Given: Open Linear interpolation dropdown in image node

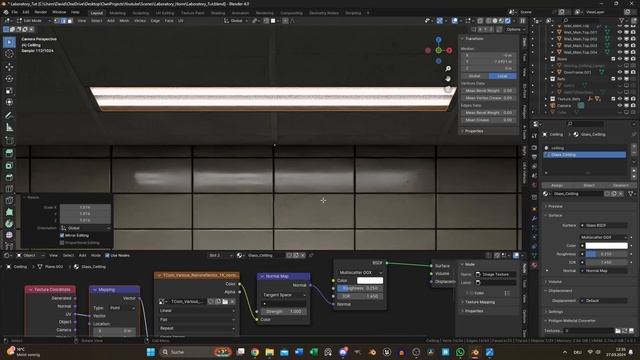Looking at the screenshot, I should [x=197, y=311].
